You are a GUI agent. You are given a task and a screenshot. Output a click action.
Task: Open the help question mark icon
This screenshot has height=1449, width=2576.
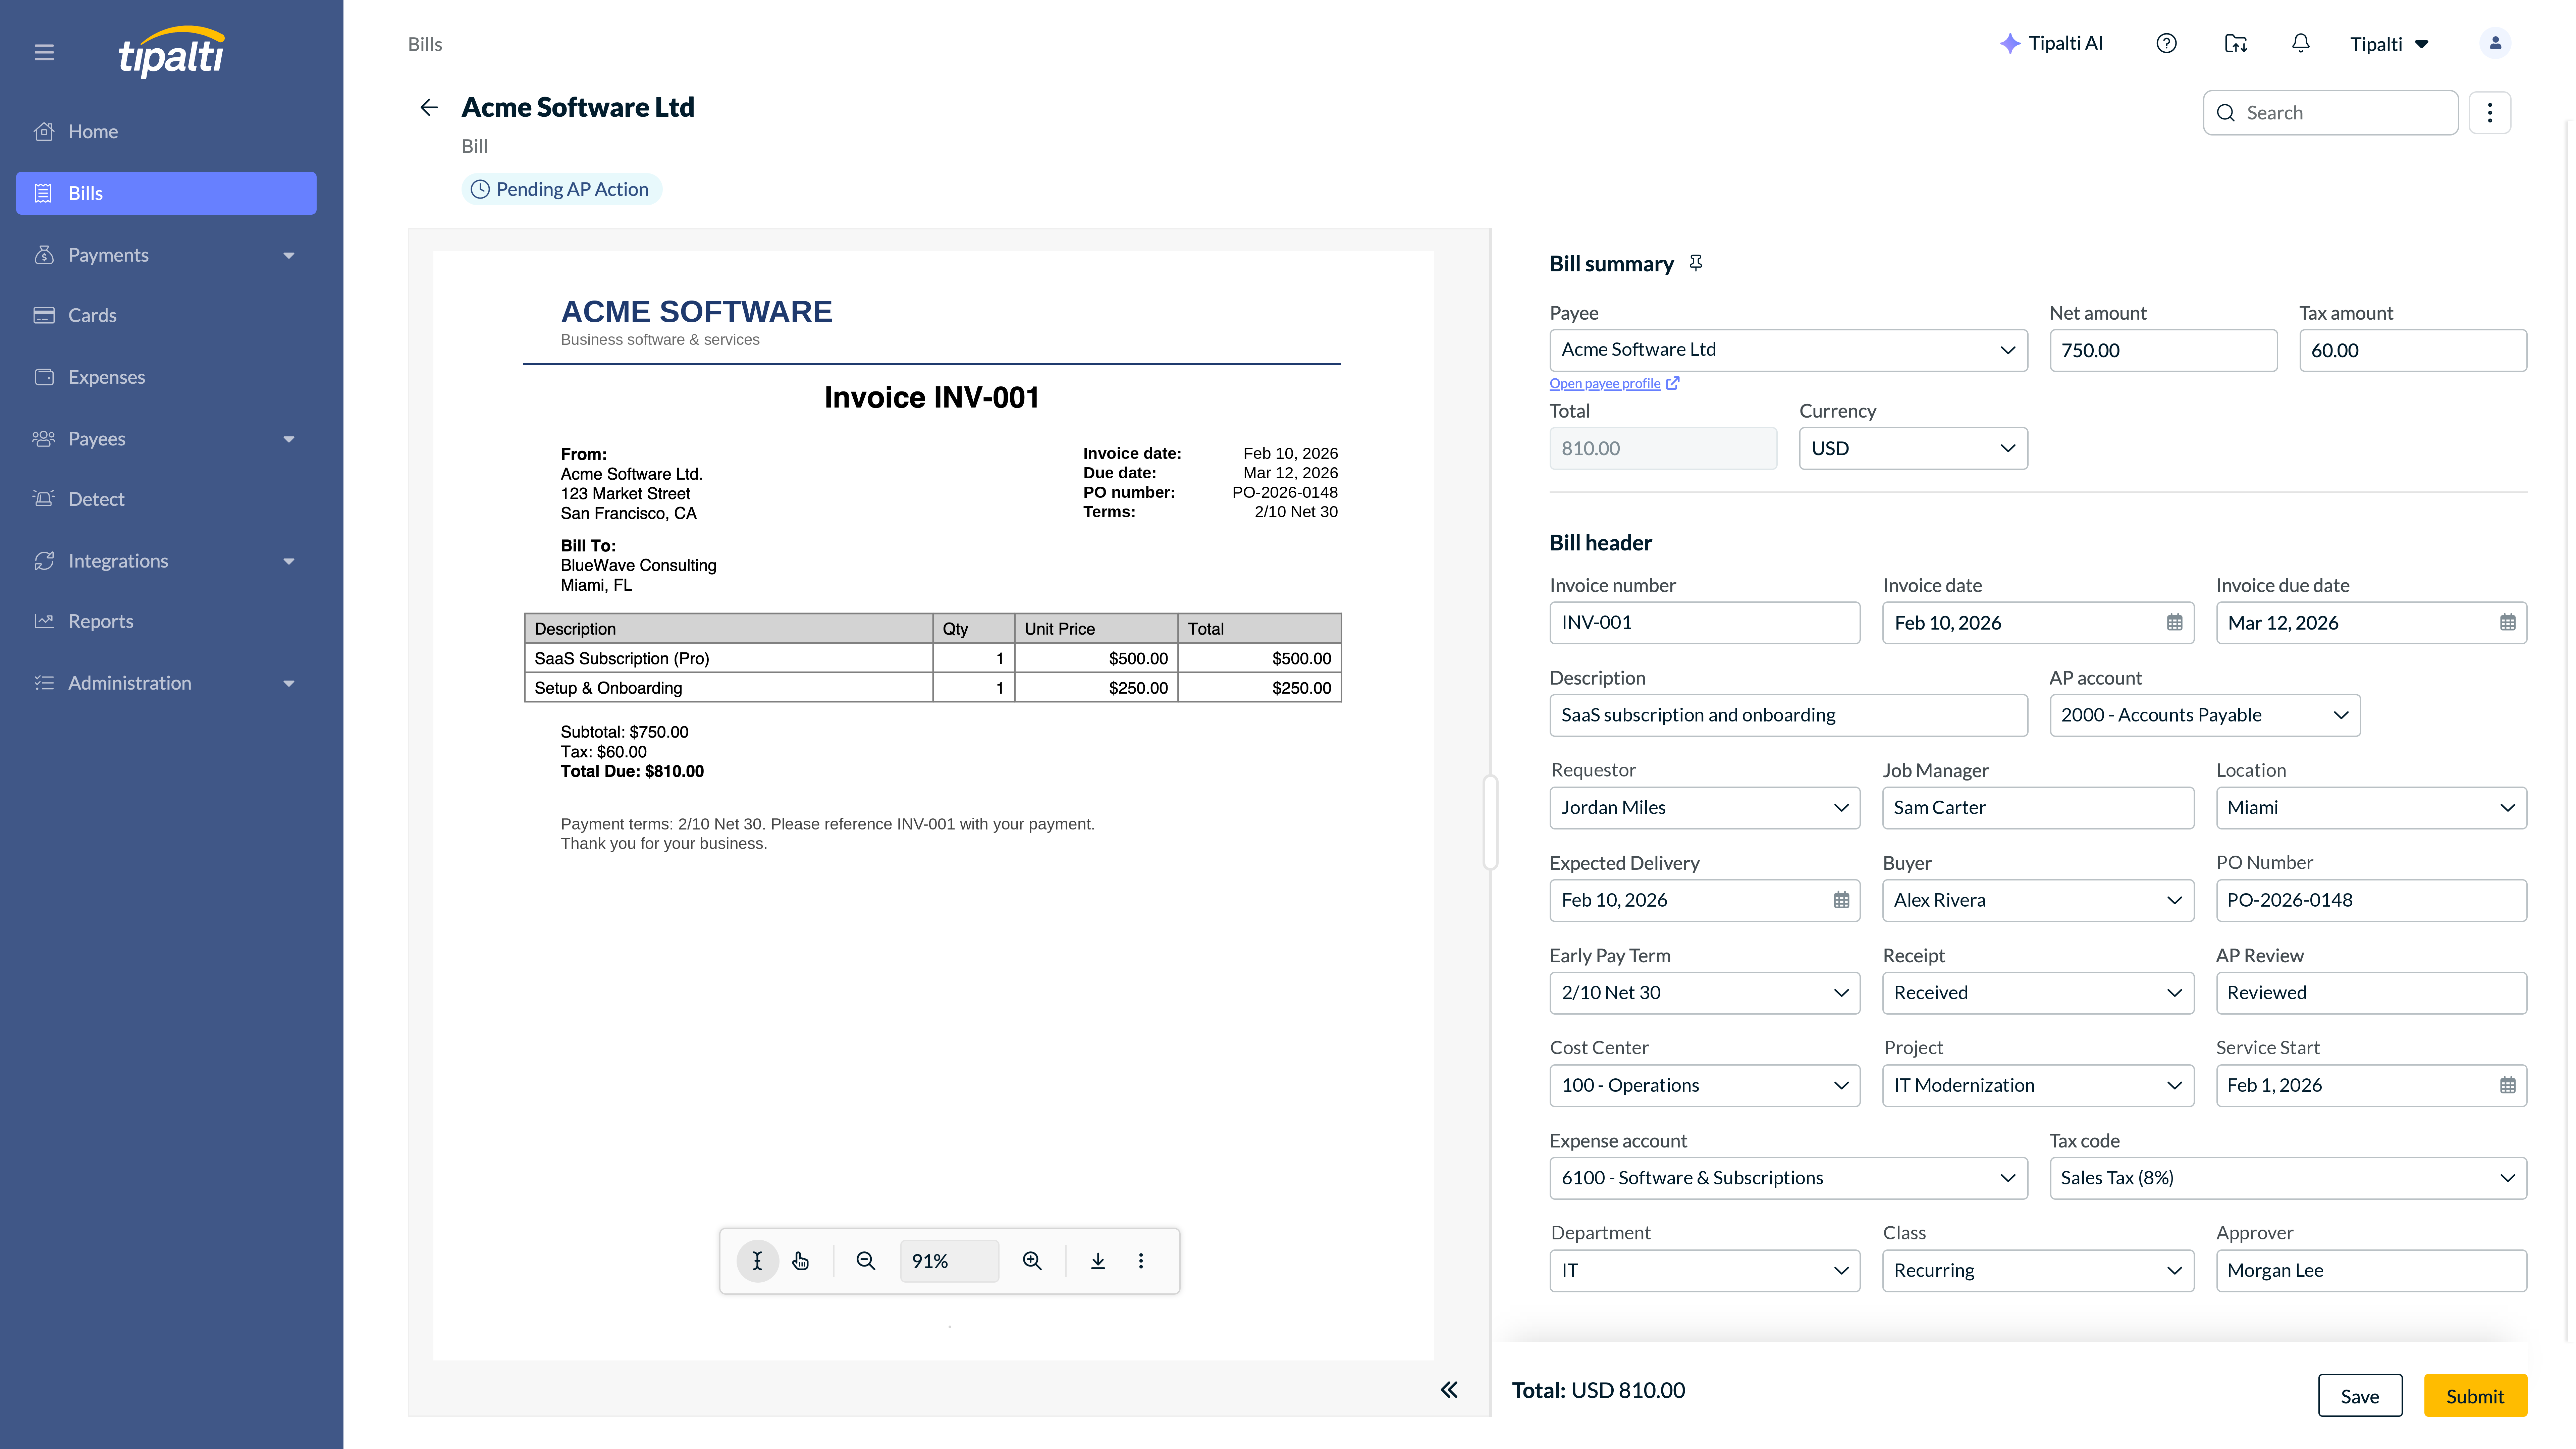[2166, 43]
